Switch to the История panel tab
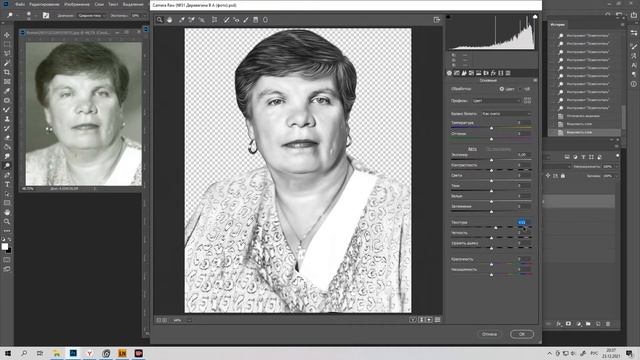Image resolution: width=640 pixels, height=360 pixels. point(558,24)
